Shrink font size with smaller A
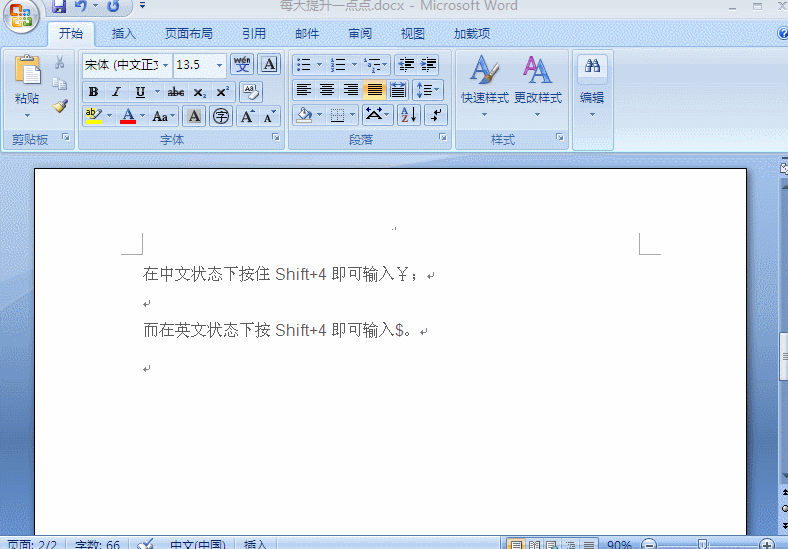Screen dimensions: 788x549 [x=269, y=117]
